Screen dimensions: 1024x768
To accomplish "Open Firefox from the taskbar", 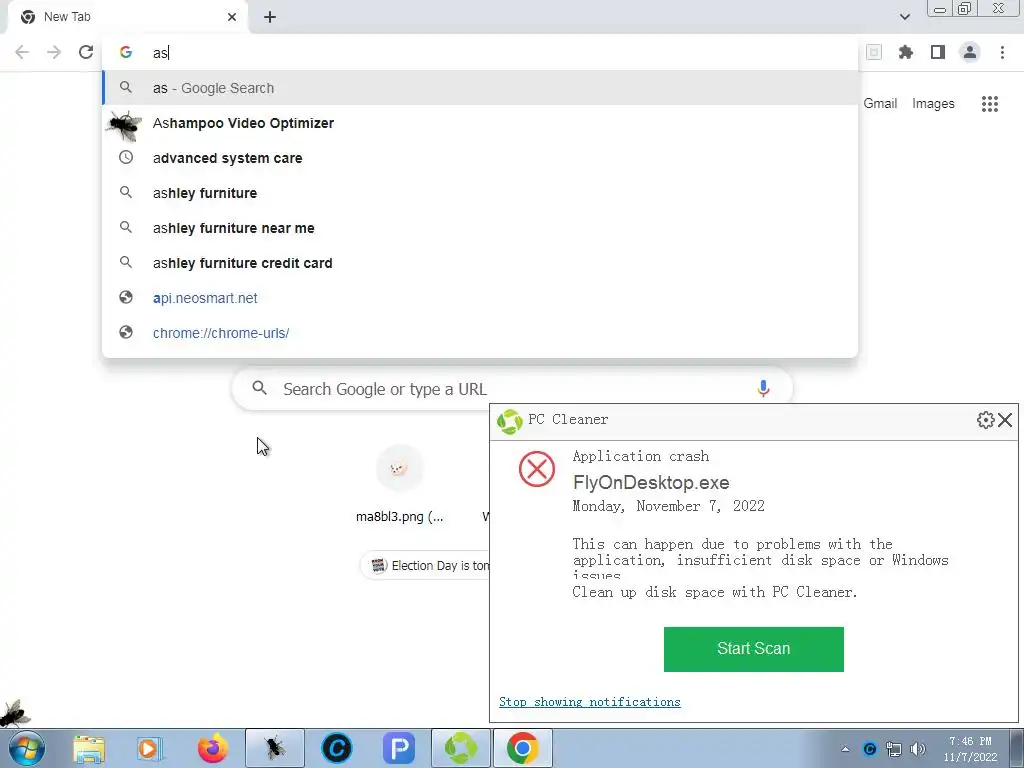I will pos(213,748).
